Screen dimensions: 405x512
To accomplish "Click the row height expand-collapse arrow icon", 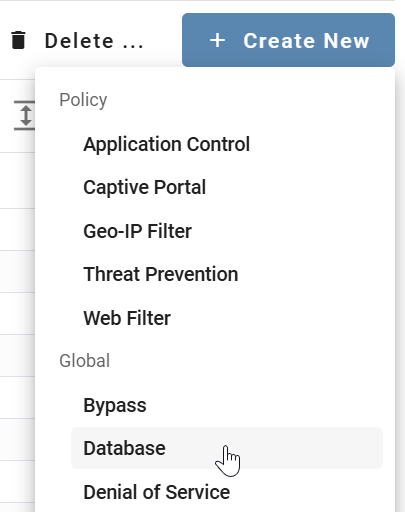I will pyautogui.click(x=25, y=115).
